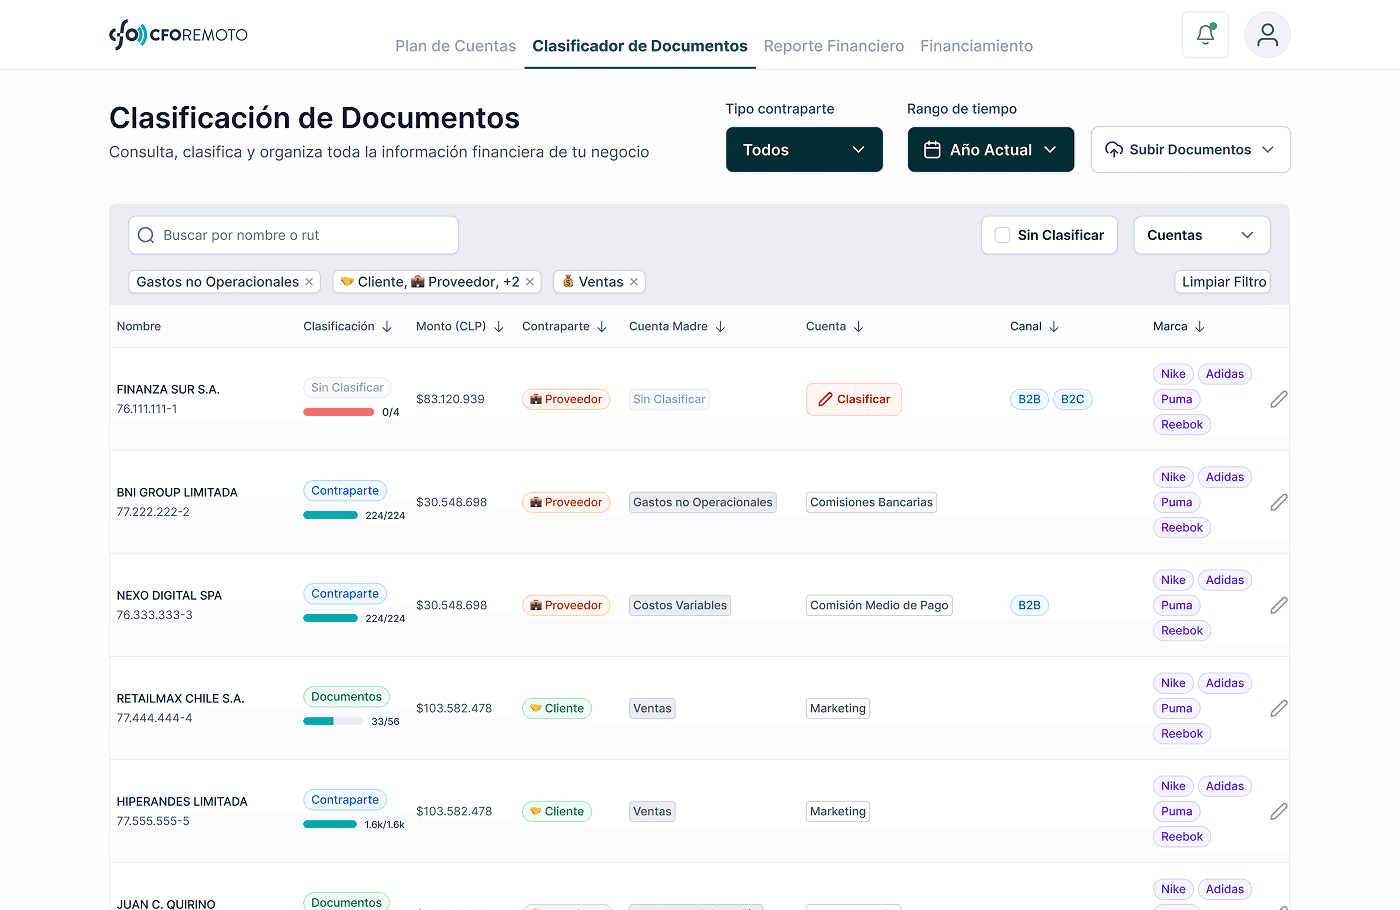
Task: Click the sort arrow on Monto (CLP) column
Action: [x=500, y=326]
